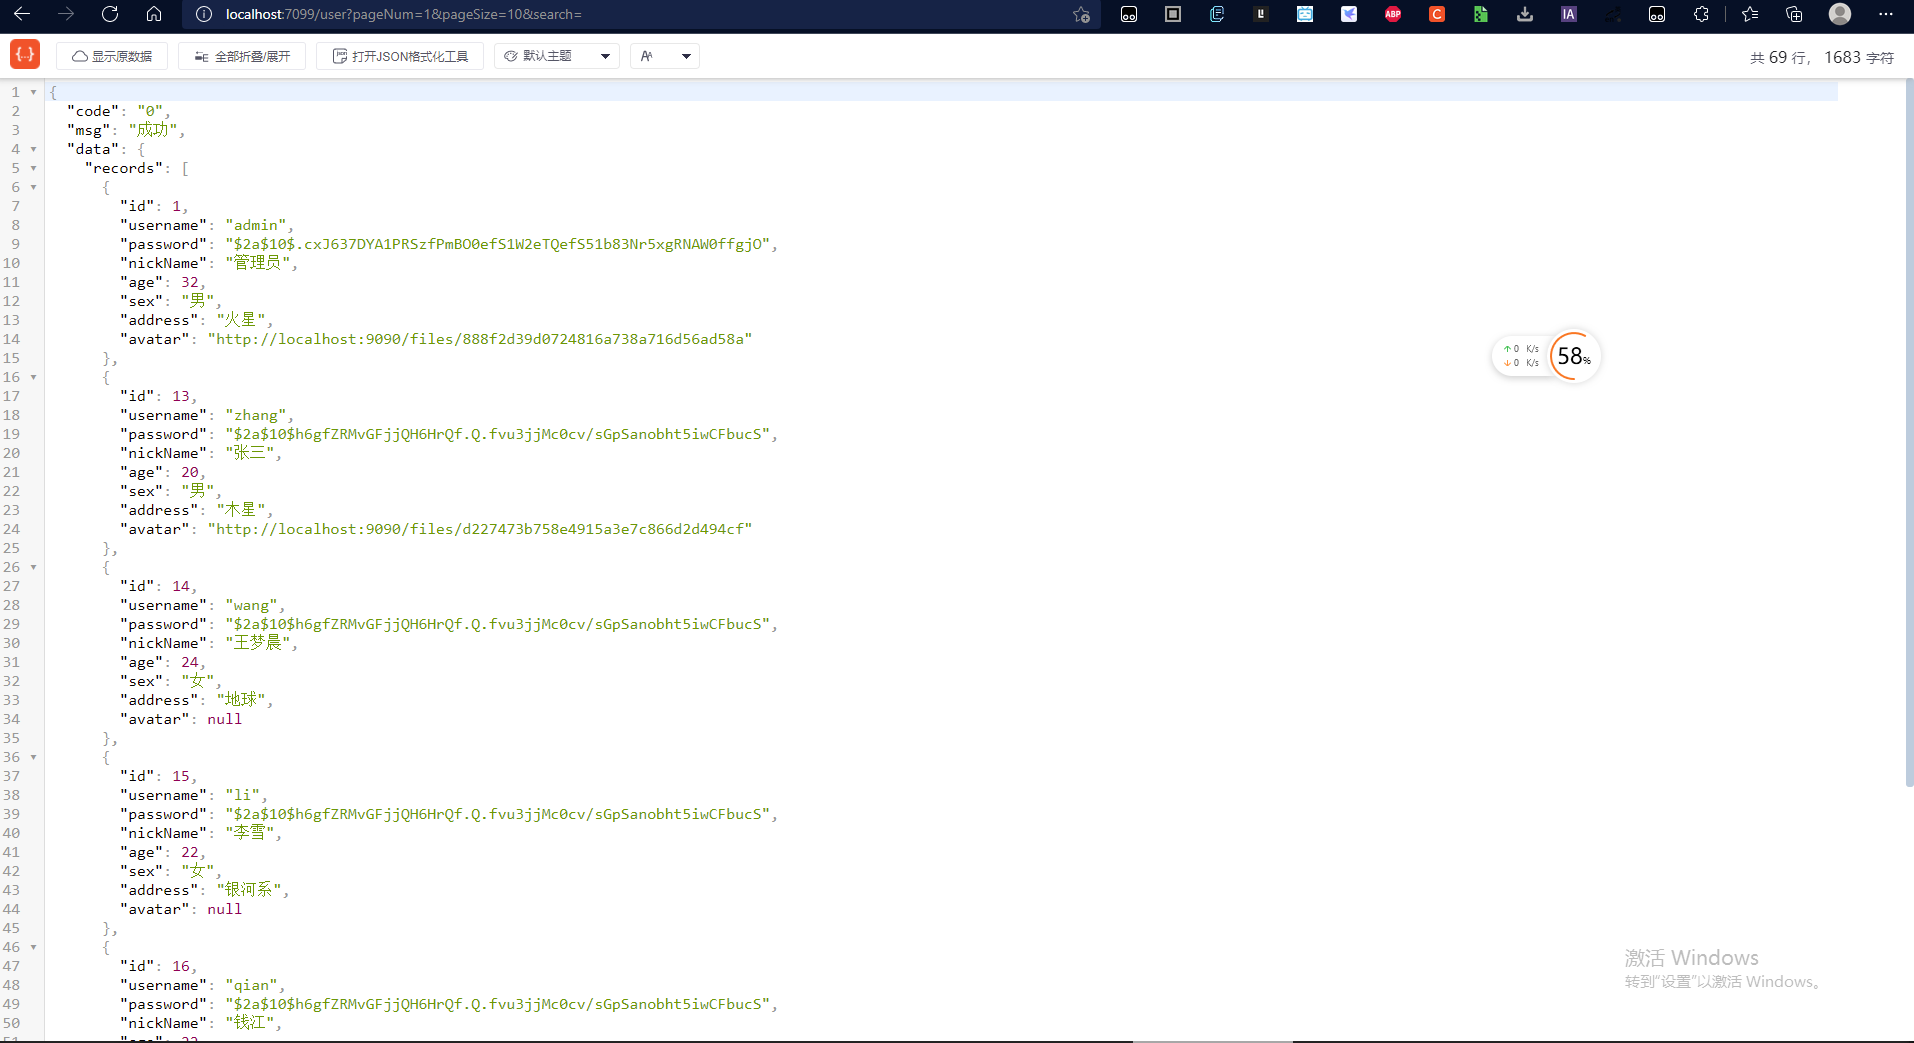The height and width of the screenshot is (1043, 1914).
Task: Click the "管理员" nickName value
Action: [258, 263]
